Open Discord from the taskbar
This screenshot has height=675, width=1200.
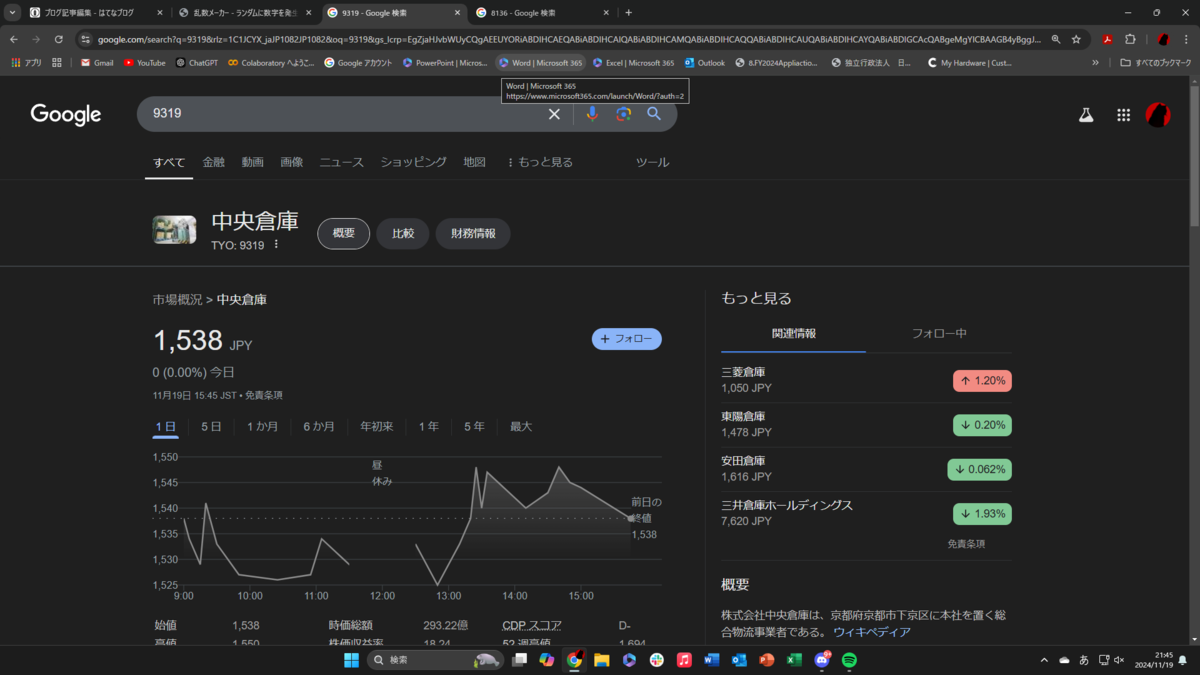pos(822,660)
